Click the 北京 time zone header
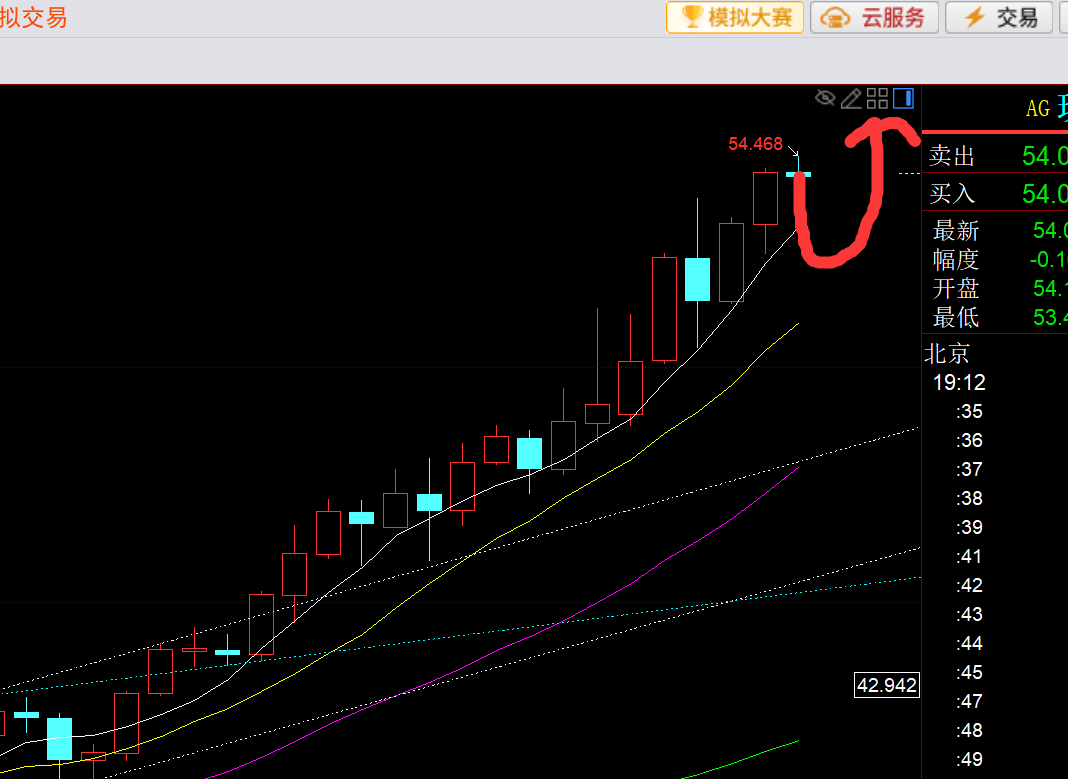The height and width of the screenshot is (779, 1068). [947, 353]
